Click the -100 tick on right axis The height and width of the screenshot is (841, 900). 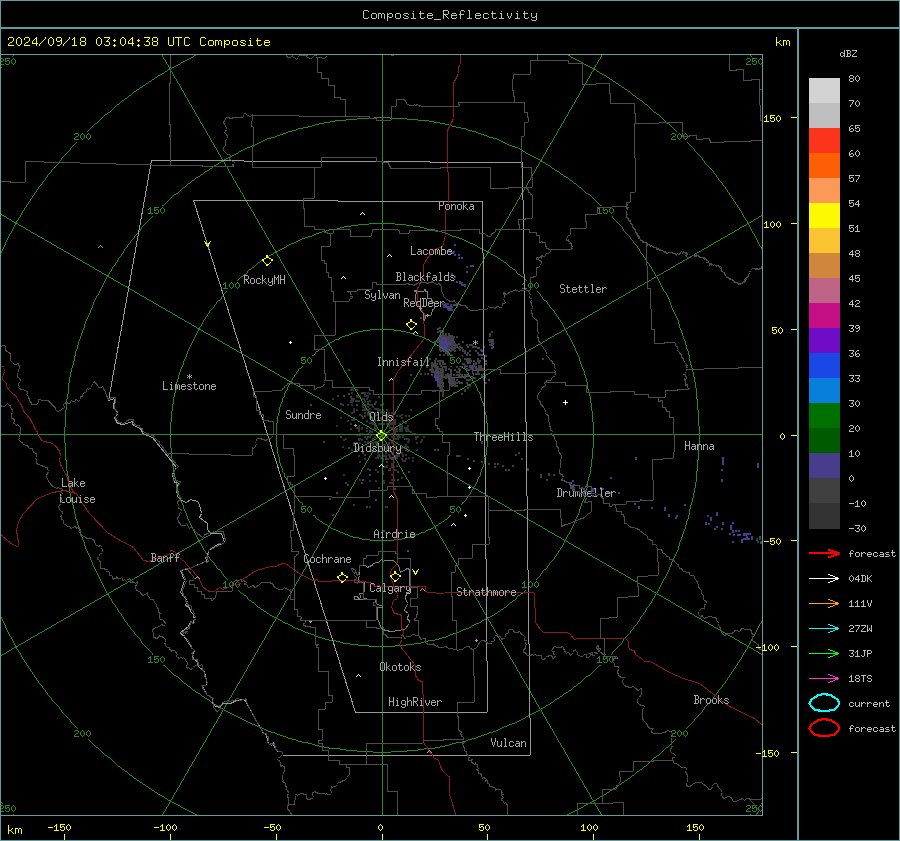pos(767,647)
